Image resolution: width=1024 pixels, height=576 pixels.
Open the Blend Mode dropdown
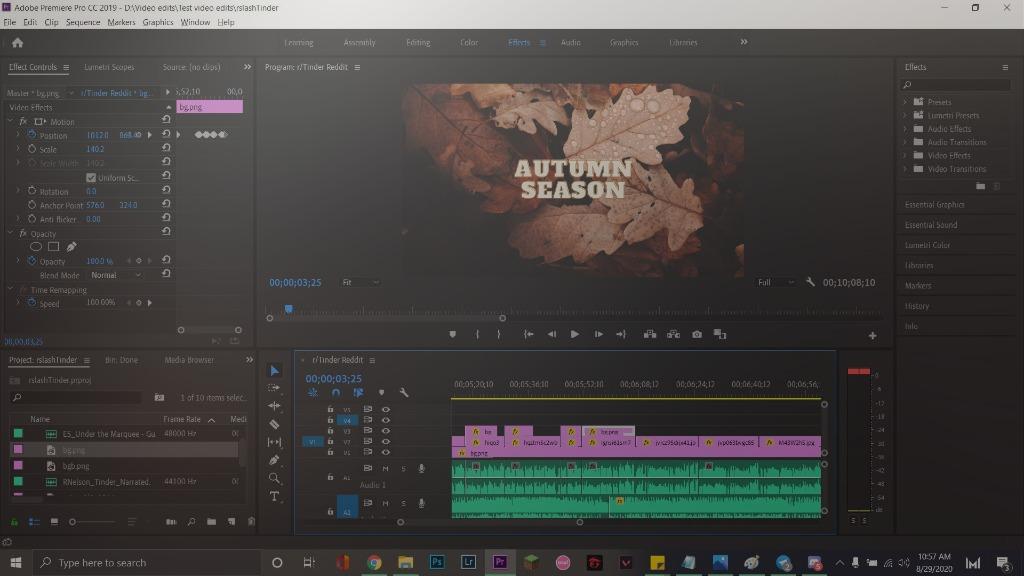pos(116,275)
